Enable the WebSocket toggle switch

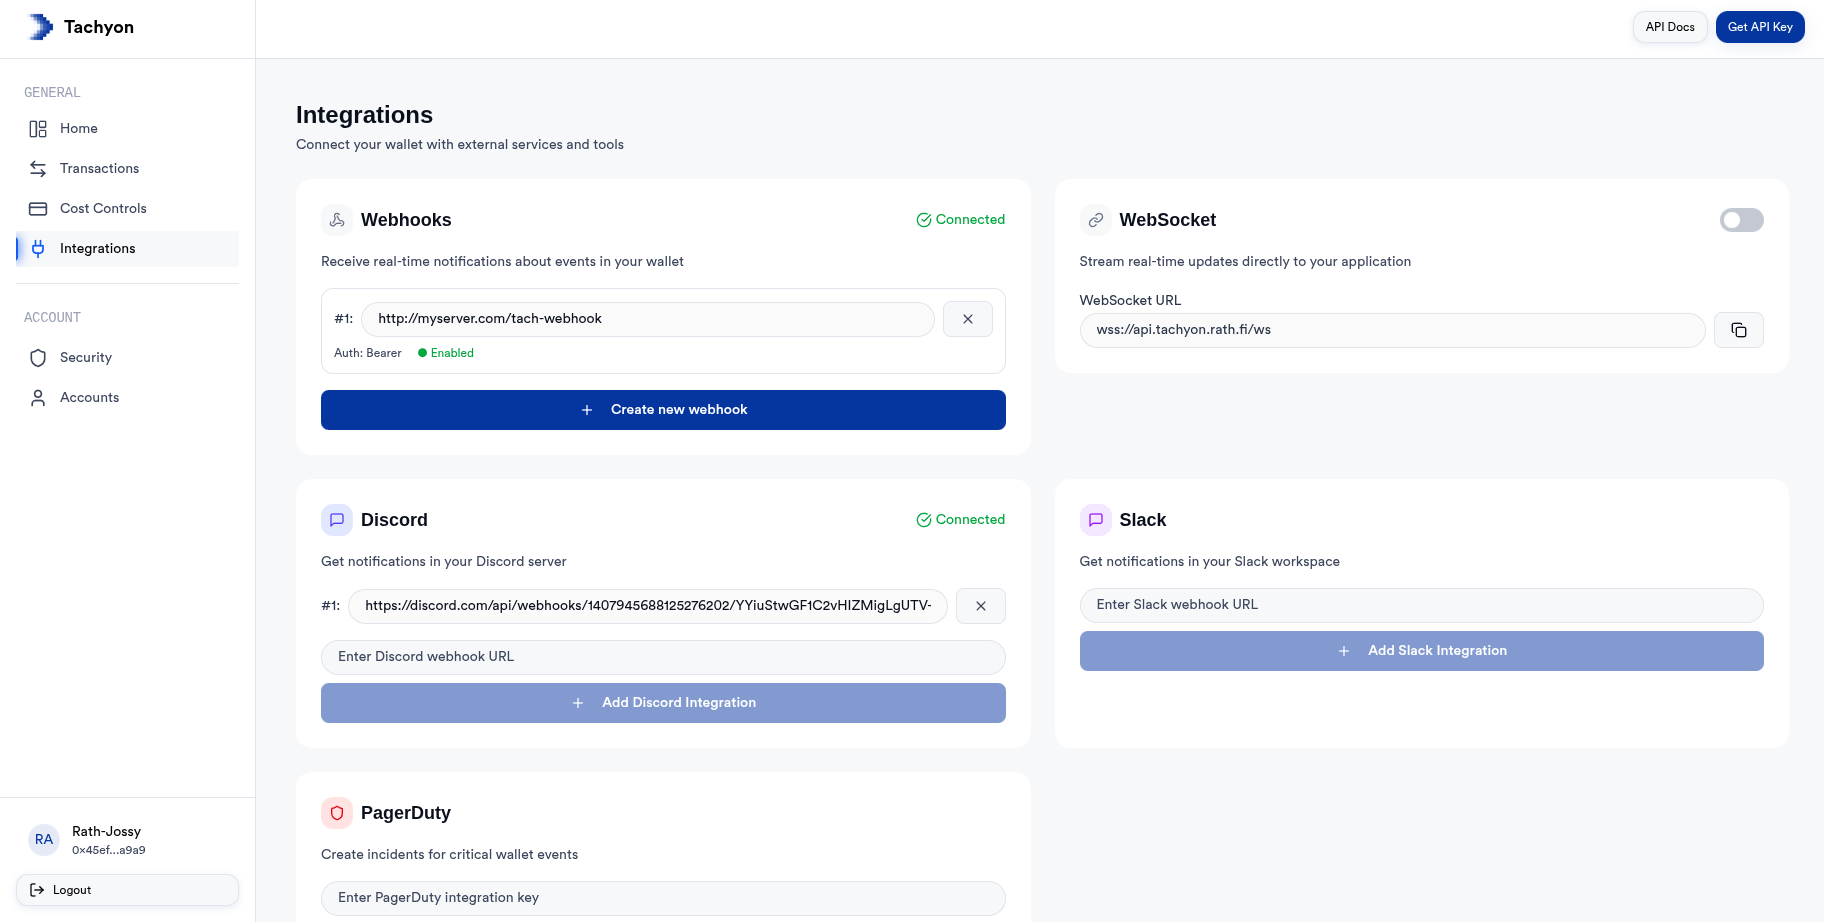tap(1741, 220)
